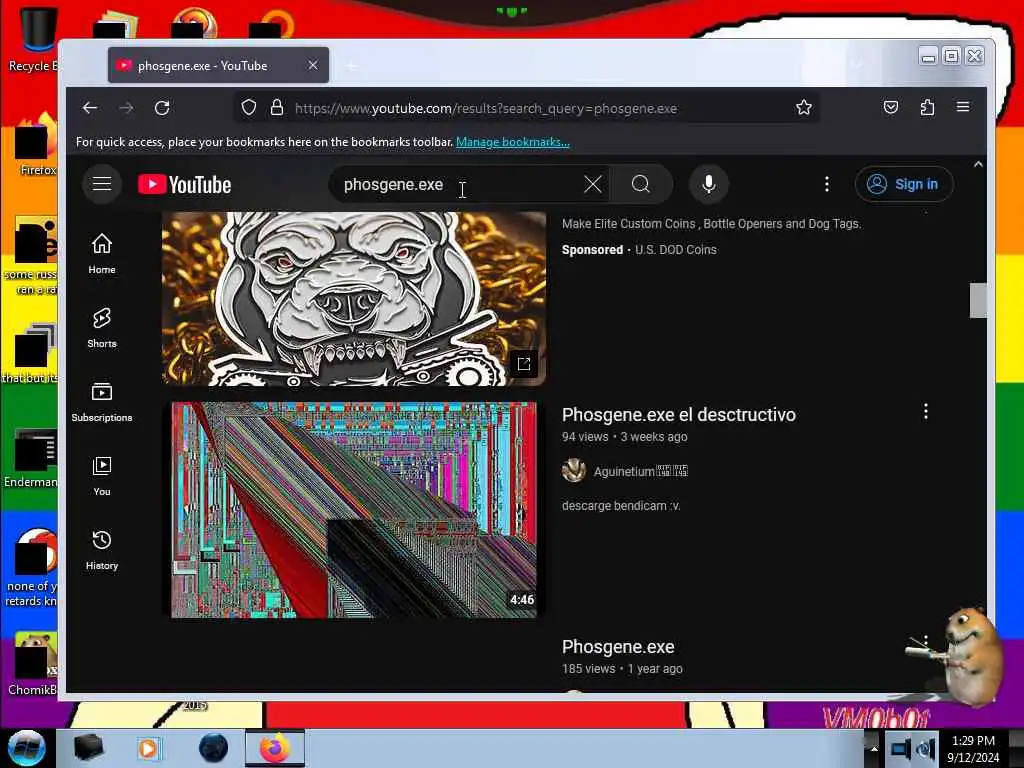Screen dimensions: 1024x768
Task: Open the Pocket save icon
Action: pyautogui.click(x=891, y=107)
